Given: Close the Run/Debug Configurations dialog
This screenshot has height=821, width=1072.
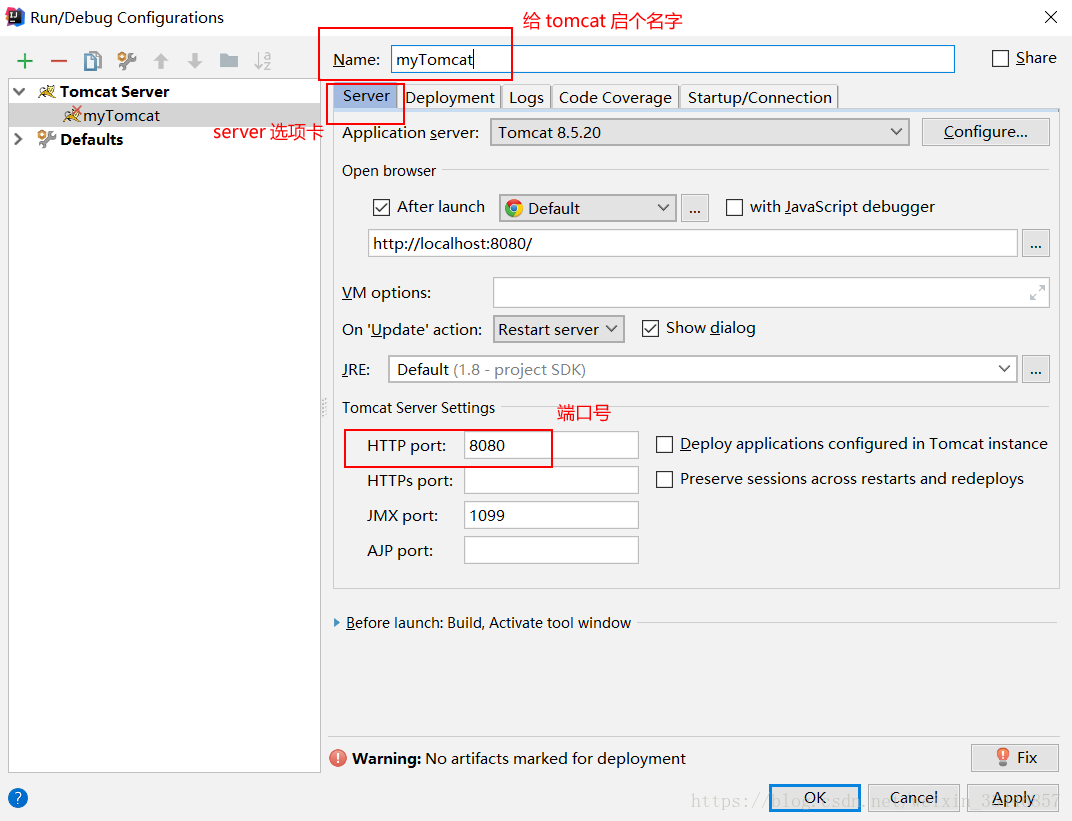Looking at the screenshot, I should [x=1051, y=17].
